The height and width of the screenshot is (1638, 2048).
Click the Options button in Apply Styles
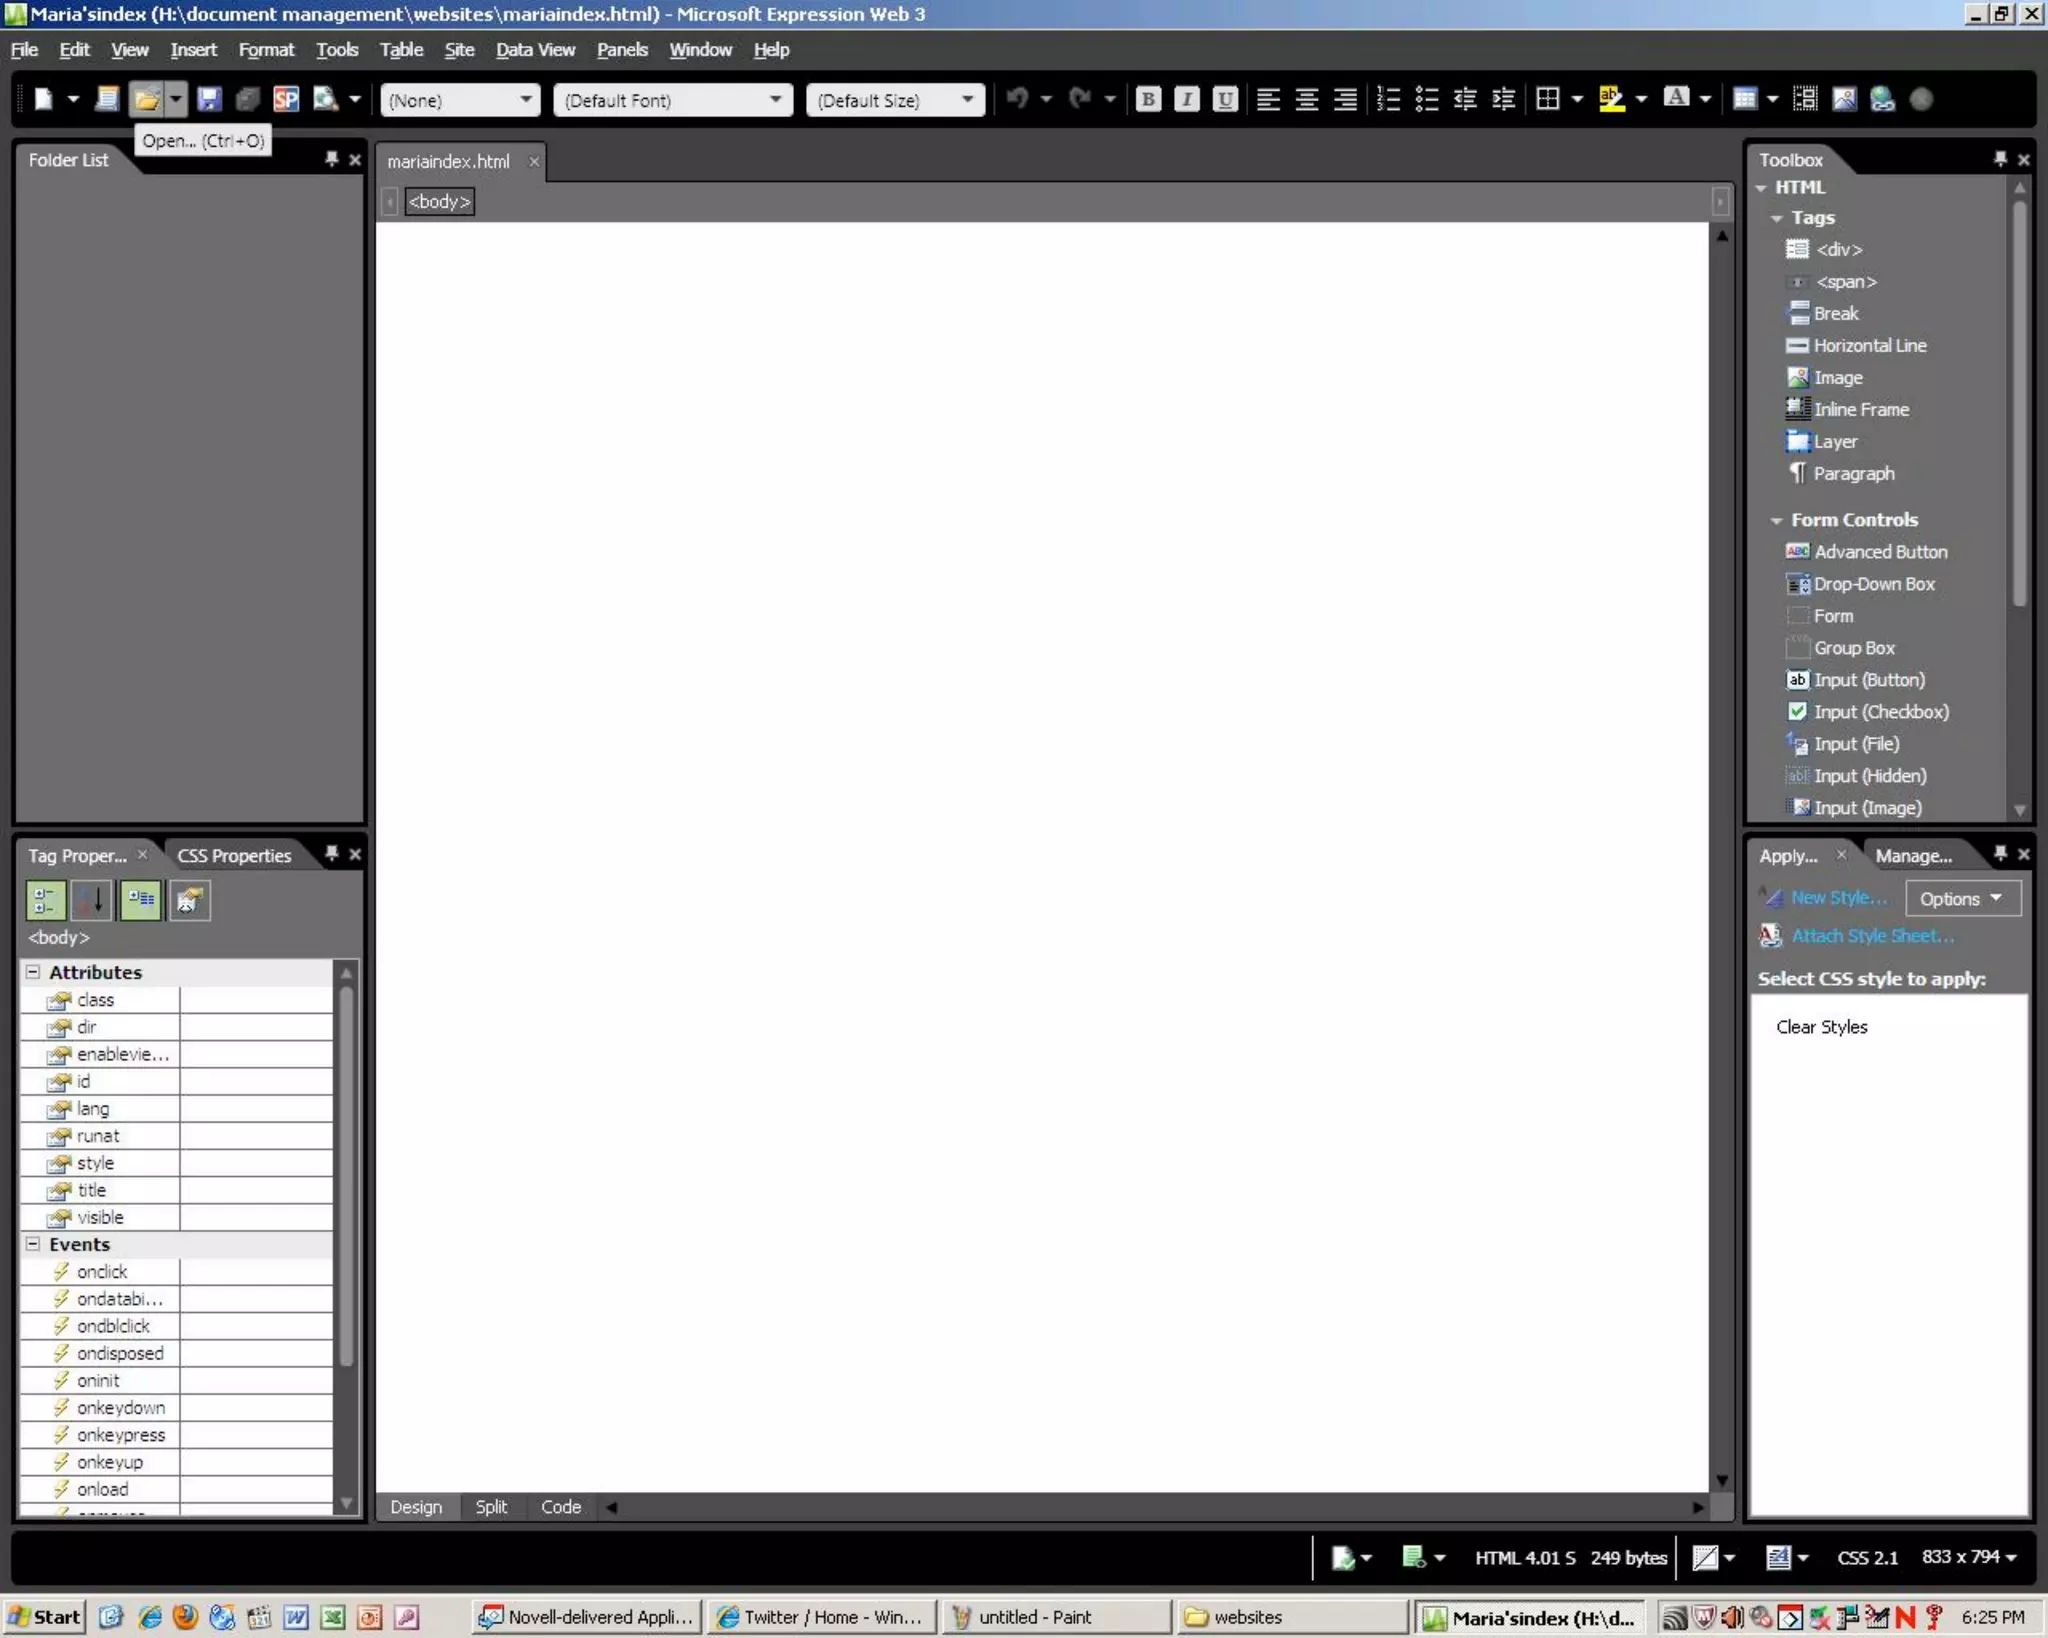tap(1961, 898)
